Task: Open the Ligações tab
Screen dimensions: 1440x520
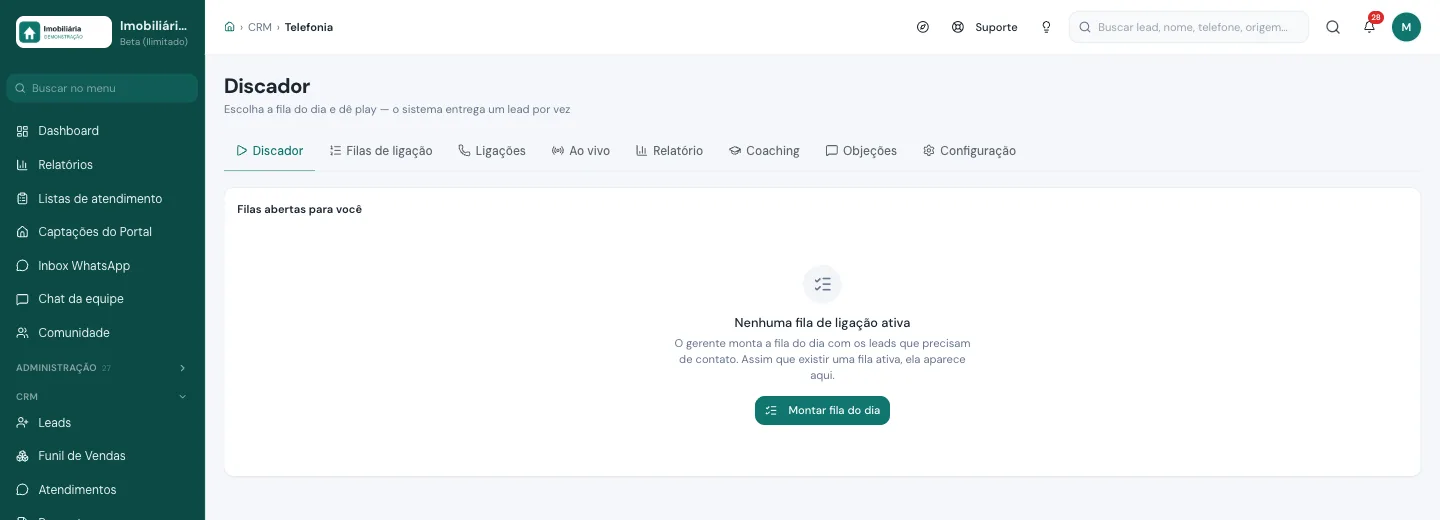Action: point(492,151)
